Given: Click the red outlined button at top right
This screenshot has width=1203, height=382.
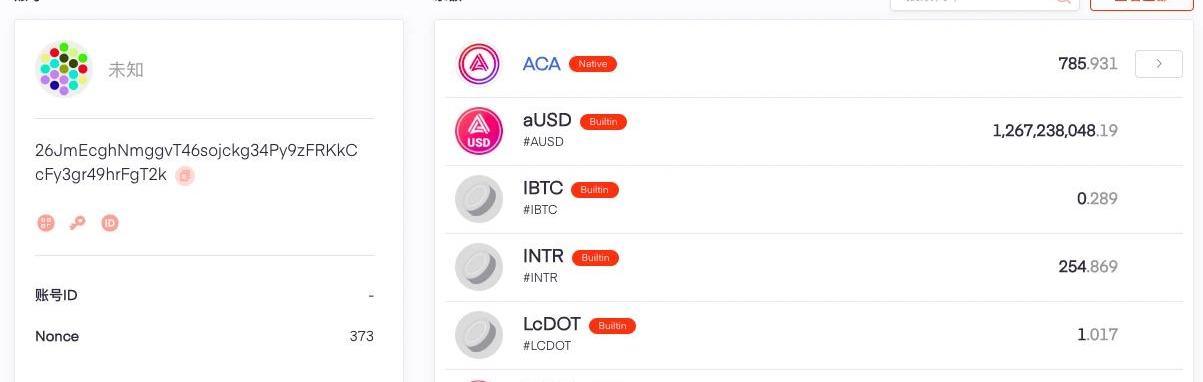Looking at the screenshot, I should click(1141, 3).
